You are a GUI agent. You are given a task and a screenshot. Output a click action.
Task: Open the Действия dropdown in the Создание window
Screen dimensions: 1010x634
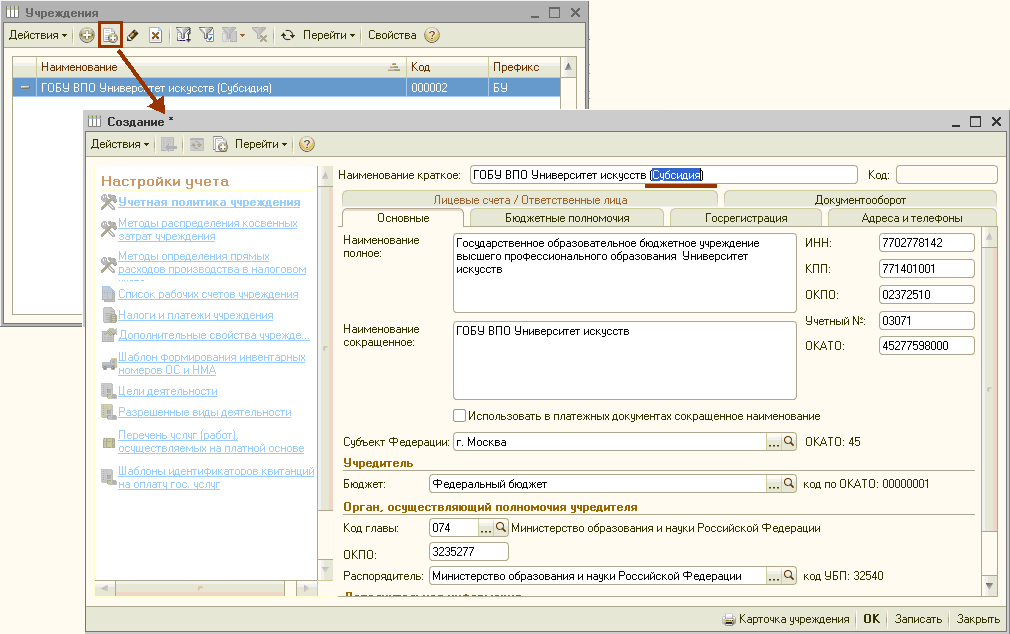tap(121, 144)
